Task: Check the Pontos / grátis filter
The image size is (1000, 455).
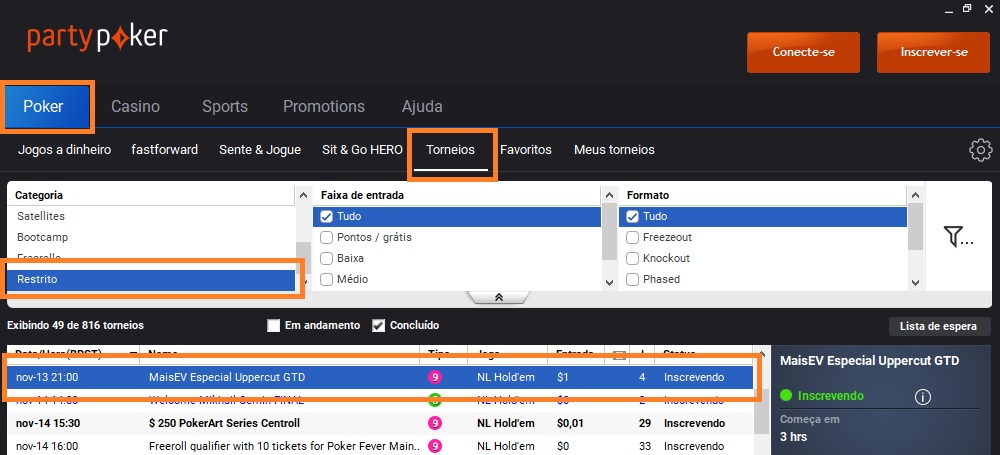Action: (x=327, y=237)
